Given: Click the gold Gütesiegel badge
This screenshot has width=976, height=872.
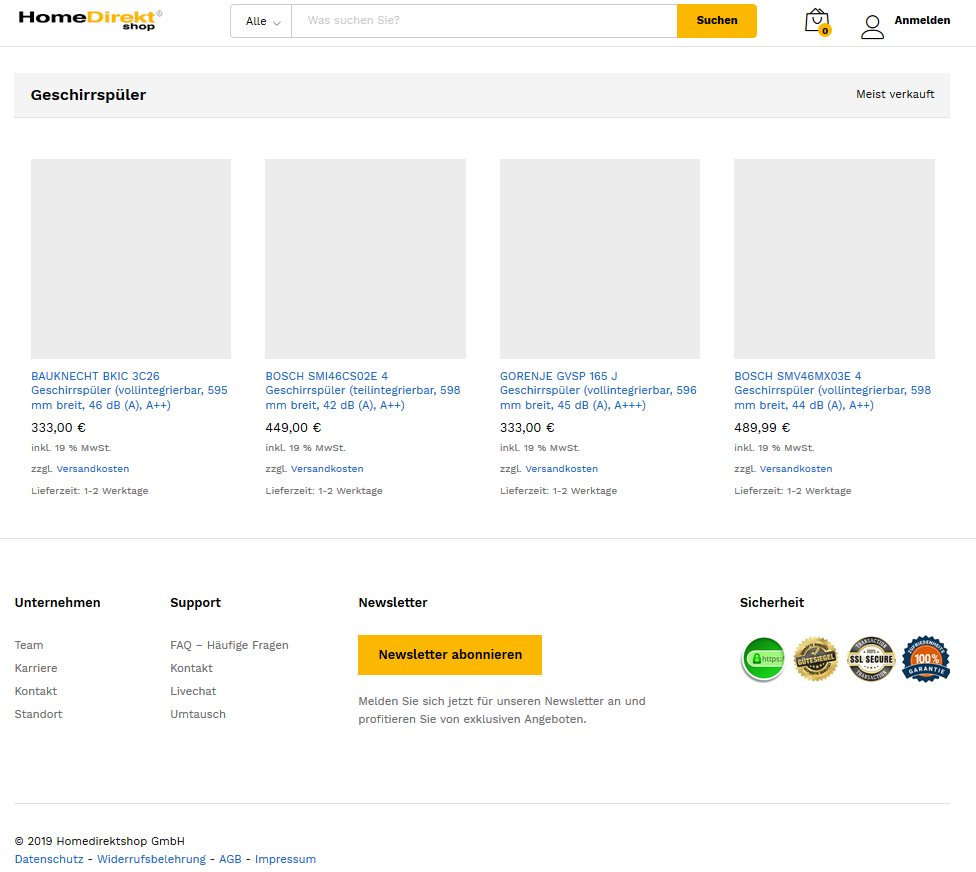Looking at the screenshot, I should click(x=816, y=659).
